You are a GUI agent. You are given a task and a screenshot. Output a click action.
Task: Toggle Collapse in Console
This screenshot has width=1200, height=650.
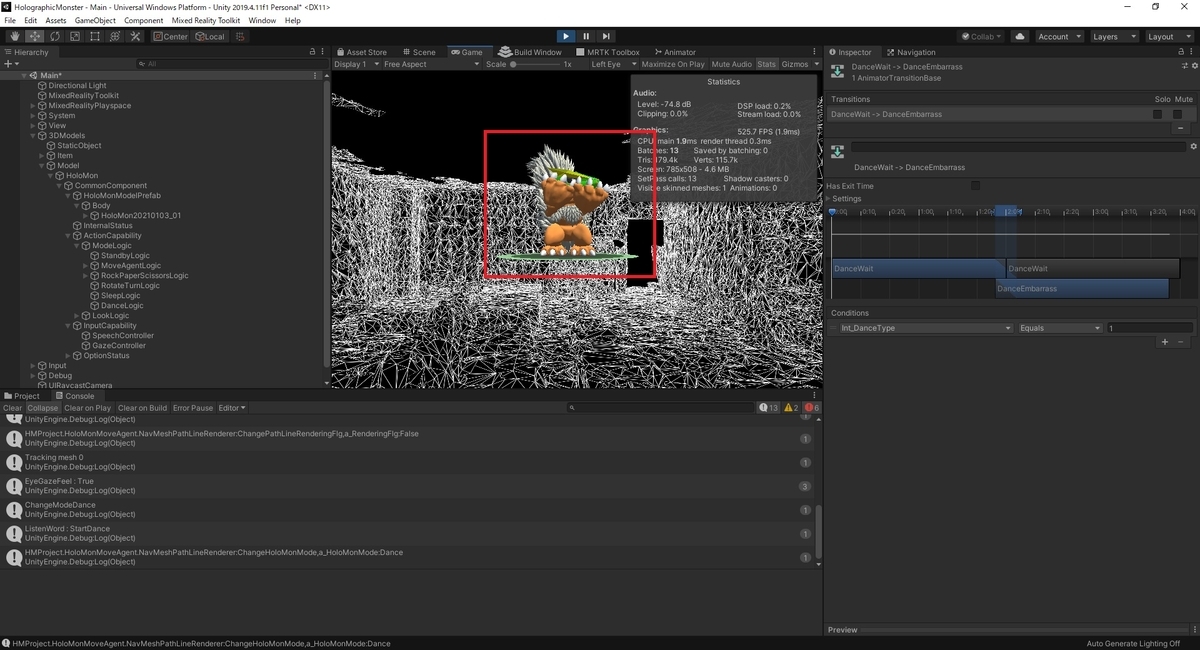click(43, 408)
